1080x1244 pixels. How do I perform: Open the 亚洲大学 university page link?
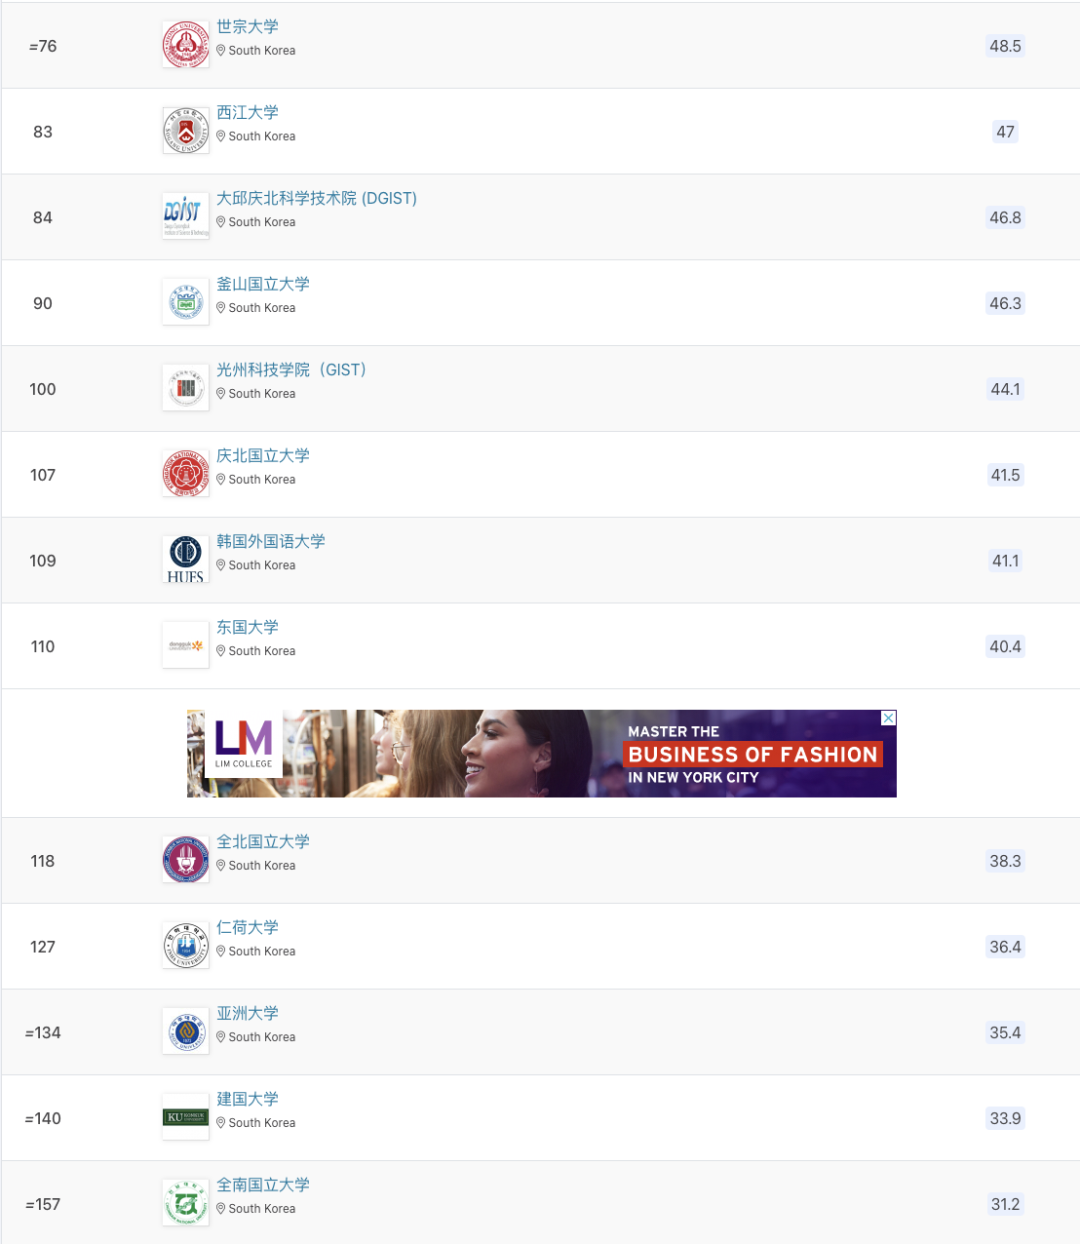(x=248, y=1014)
